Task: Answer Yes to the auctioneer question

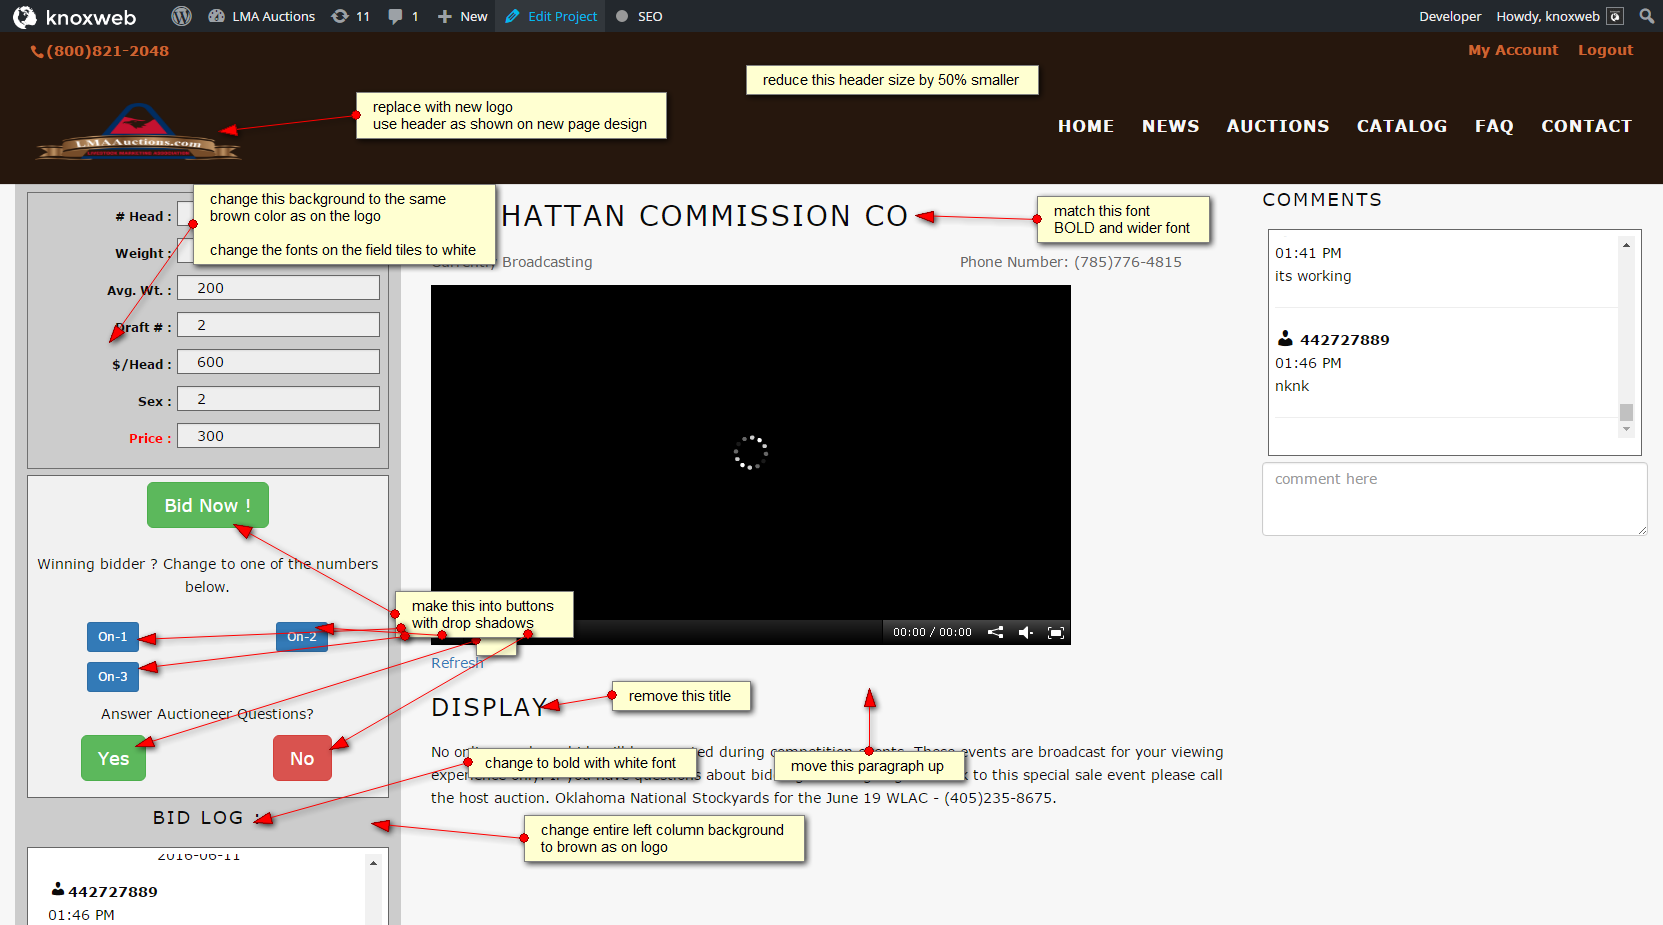Action: coord(113,758)
